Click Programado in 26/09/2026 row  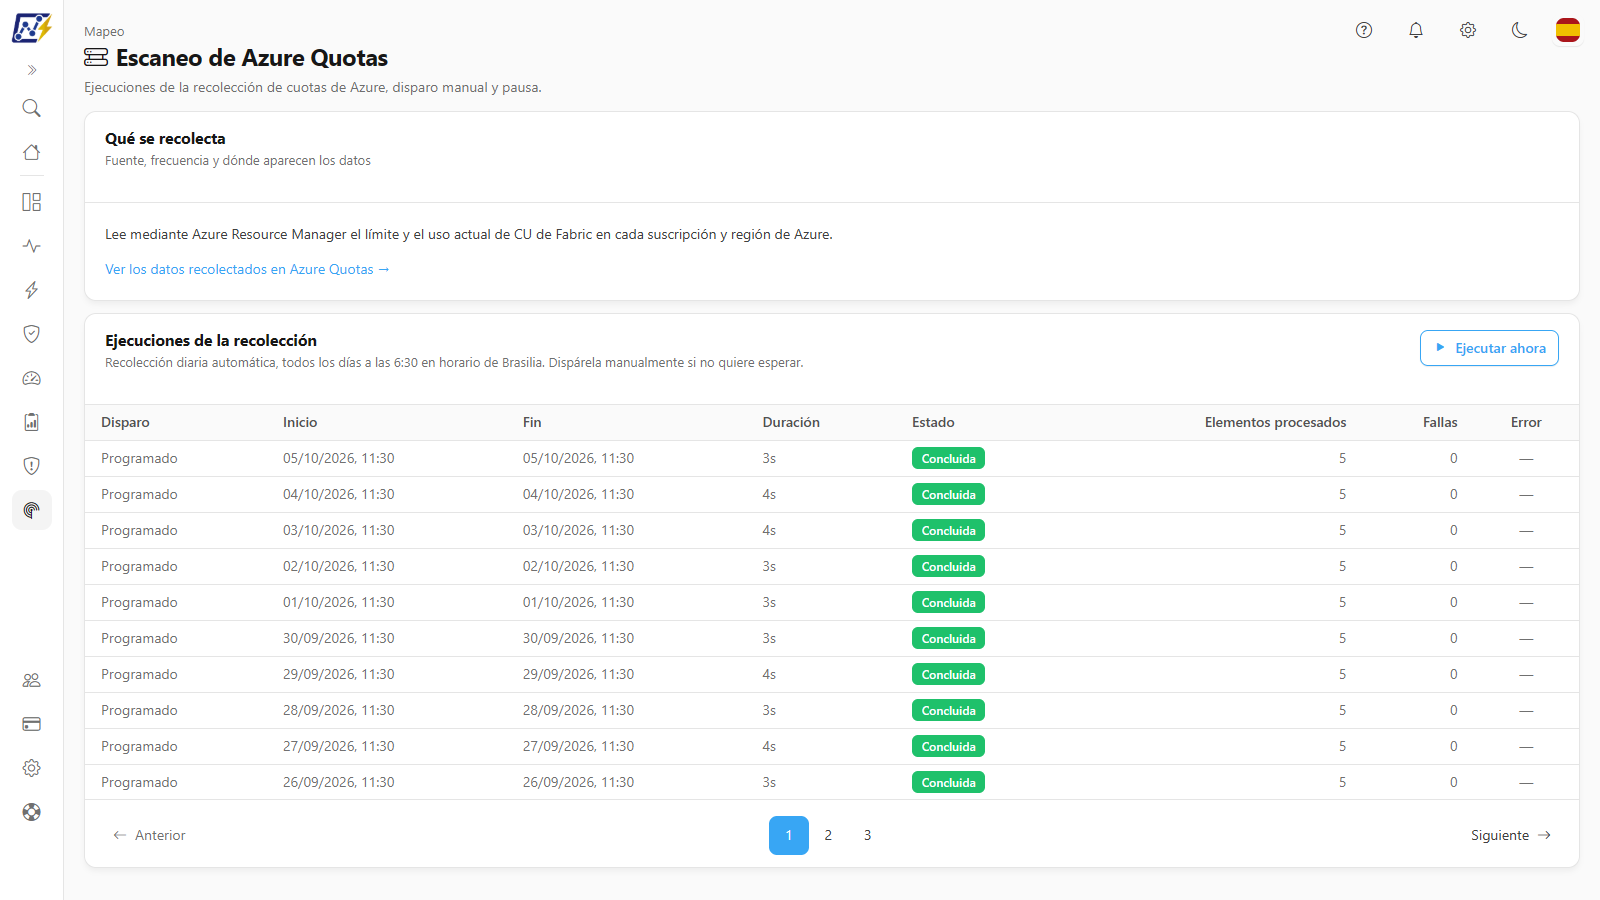click(x=139, y=782)
